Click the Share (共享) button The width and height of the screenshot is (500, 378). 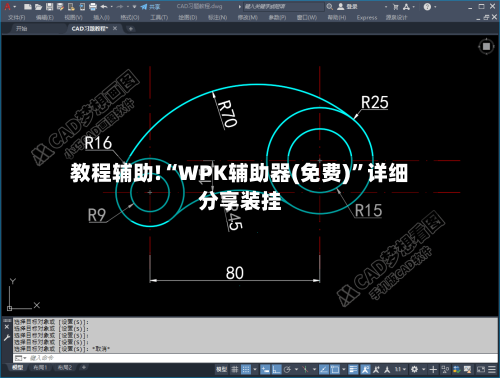coord(150,7)
